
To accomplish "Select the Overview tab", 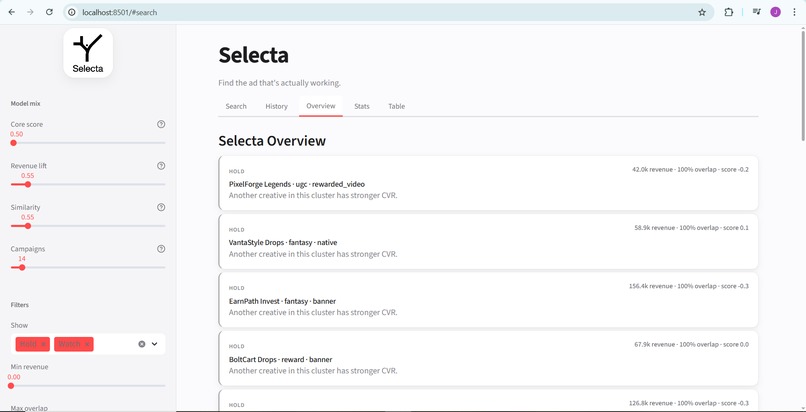I will 321,106.
